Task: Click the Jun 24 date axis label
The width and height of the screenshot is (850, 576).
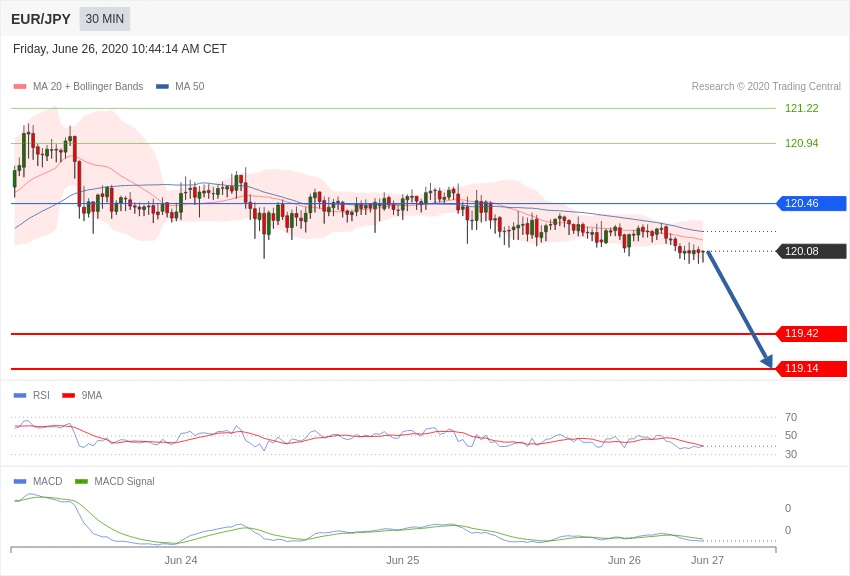Action: tap(181, 560)
